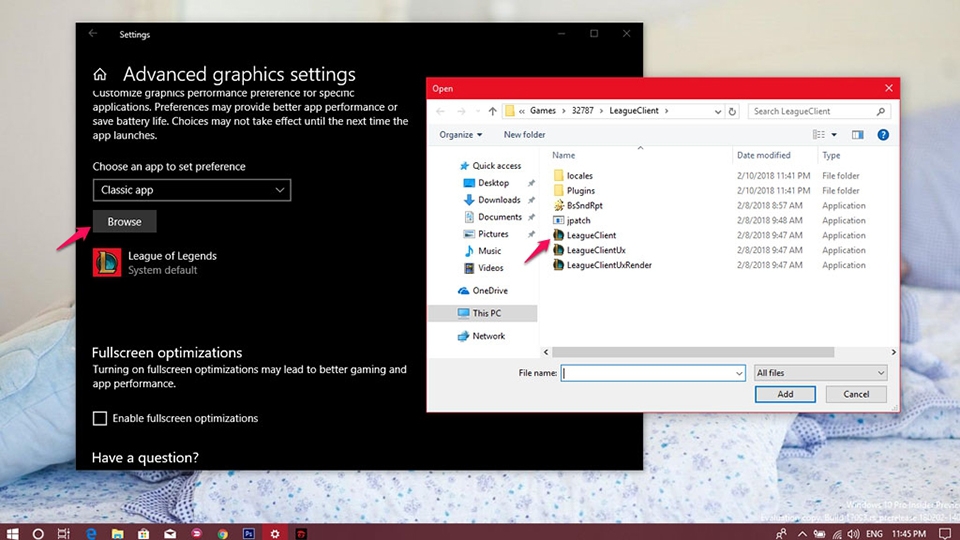
Task: Go up one folder level
Action: click(492, 111)
